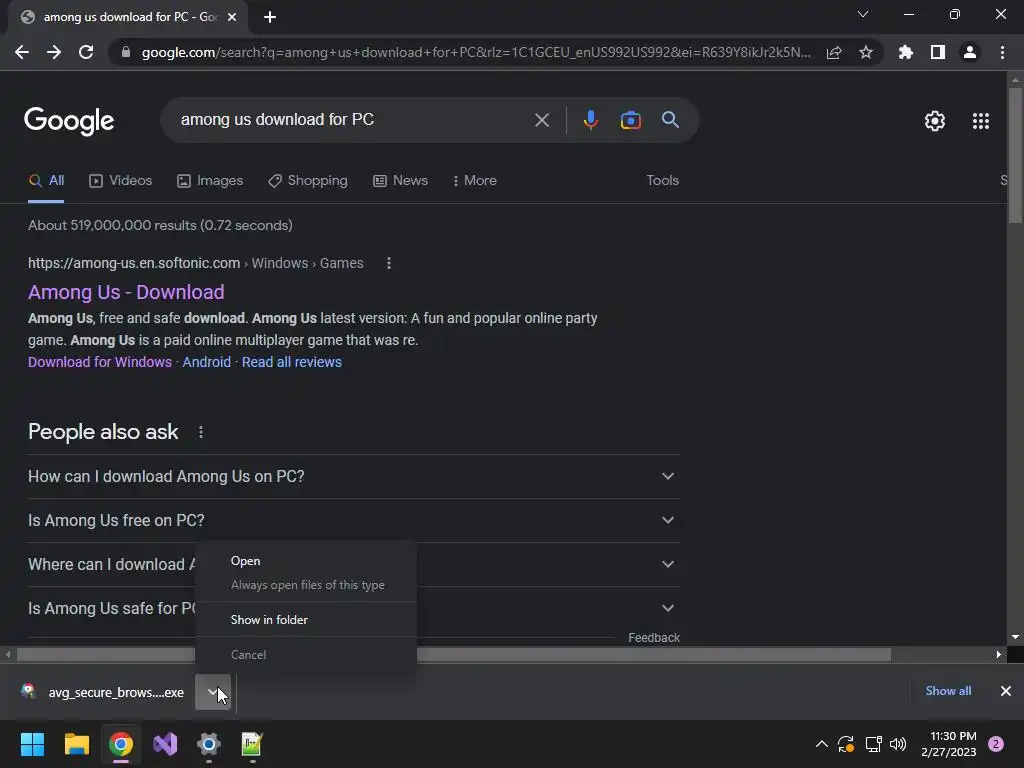Open File Explorer from taskbar

point(76,744)
